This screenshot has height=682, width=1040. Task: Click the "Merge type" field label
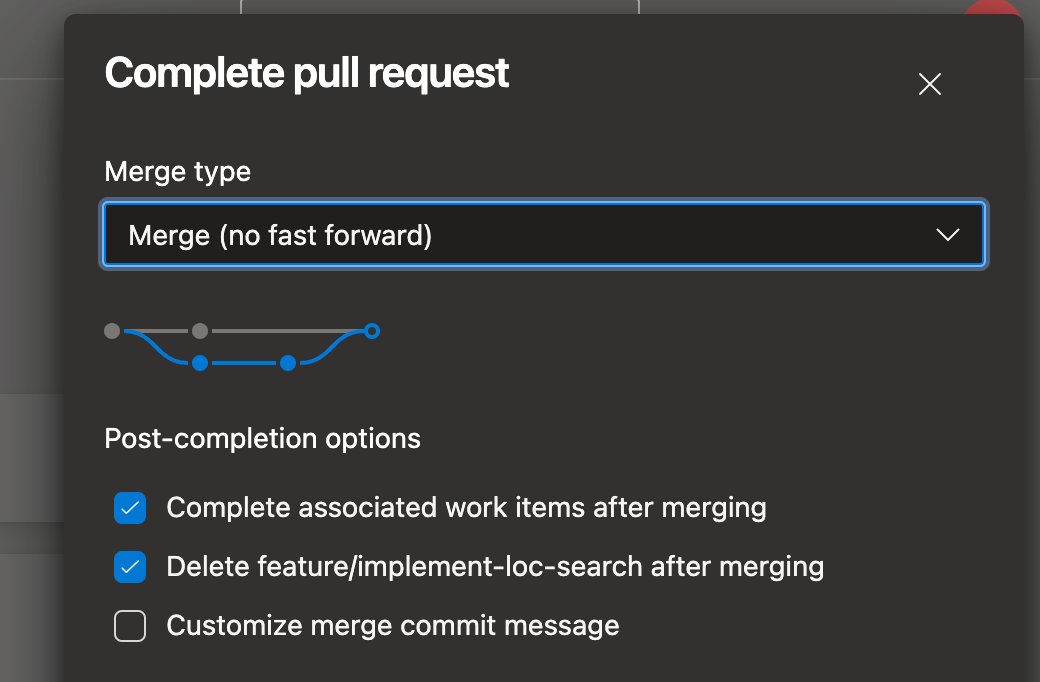177,172
